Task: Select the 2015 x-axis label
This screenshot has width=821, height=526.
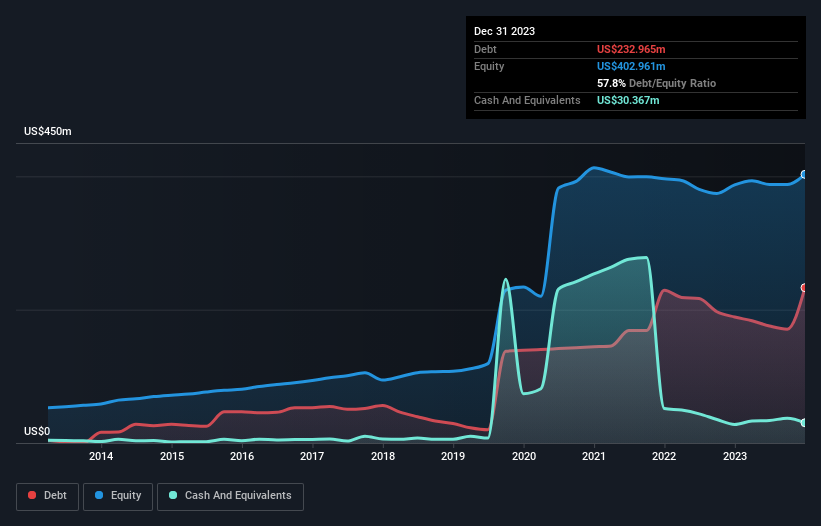Action: pos(172,456)
